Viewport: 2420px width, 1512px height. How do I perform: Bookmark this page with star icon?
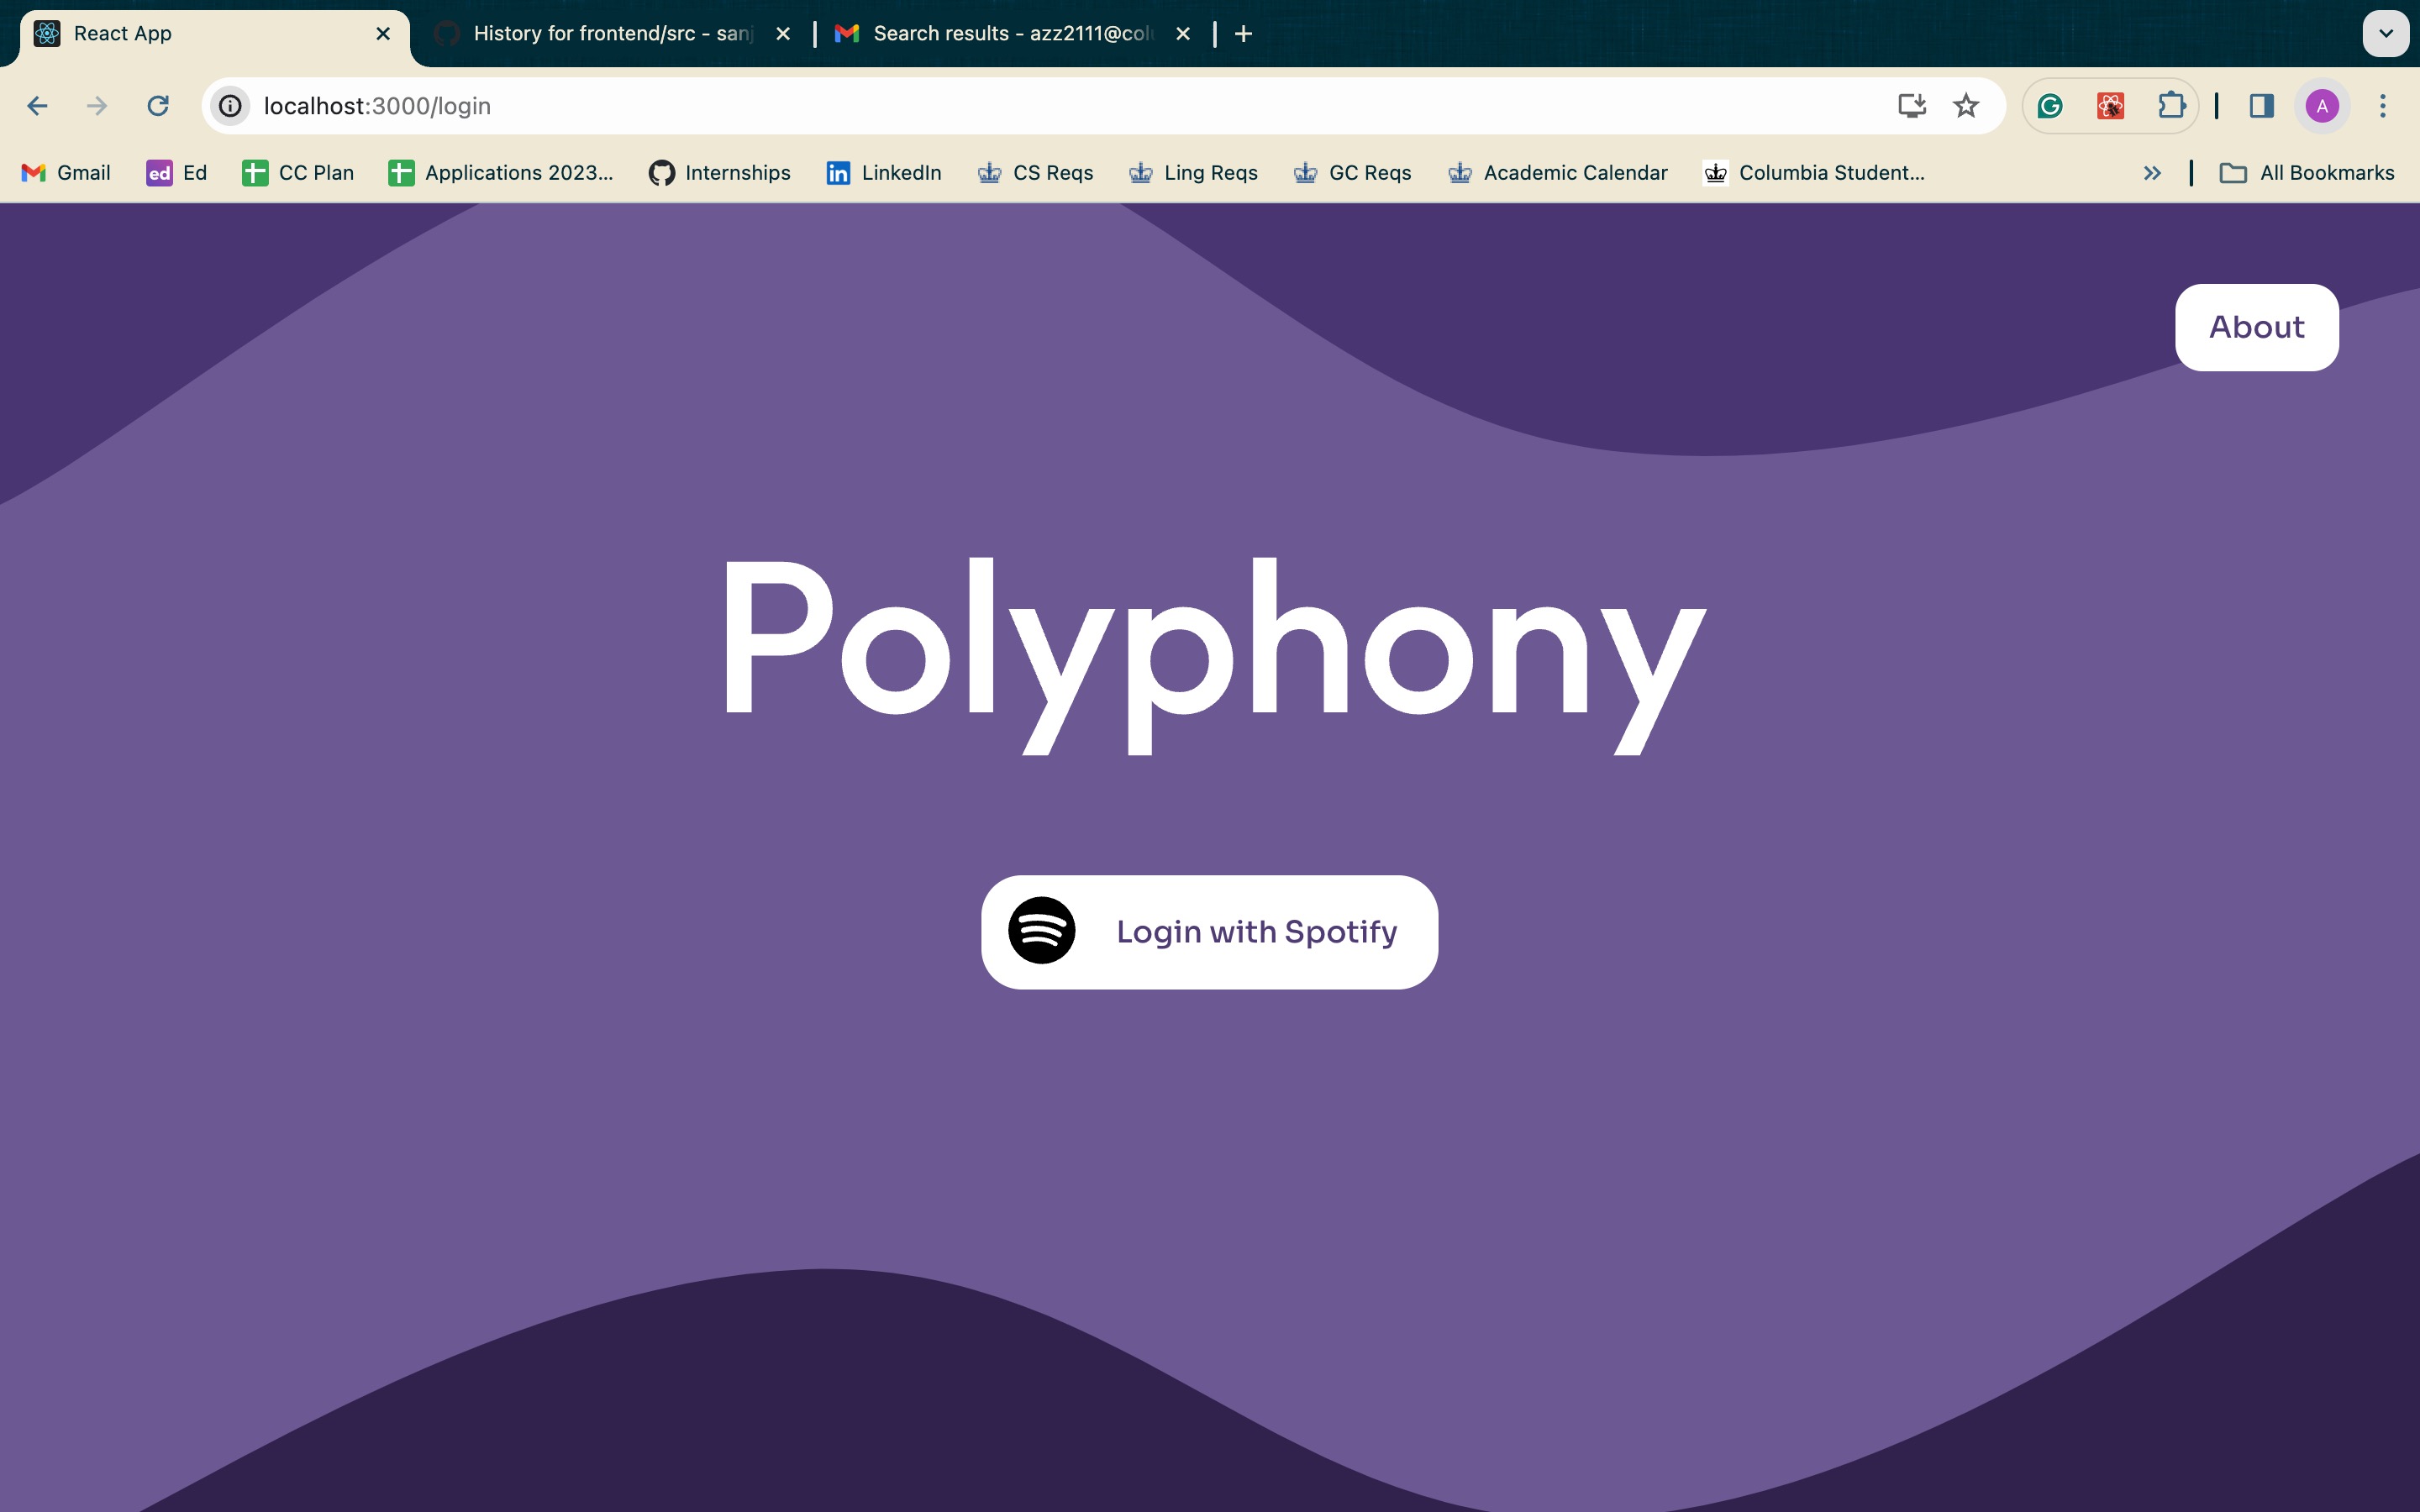point(1966,106)
